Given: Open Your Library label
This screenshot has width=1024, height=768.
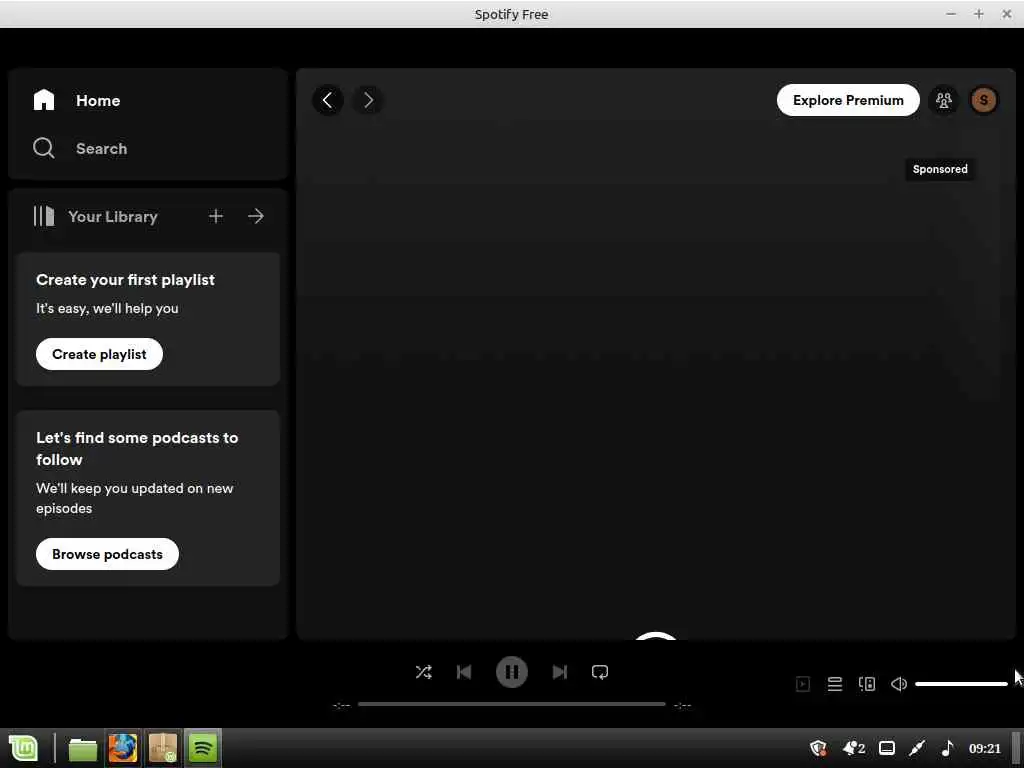Looking at the screenshot, I should (x=112, y=217).
